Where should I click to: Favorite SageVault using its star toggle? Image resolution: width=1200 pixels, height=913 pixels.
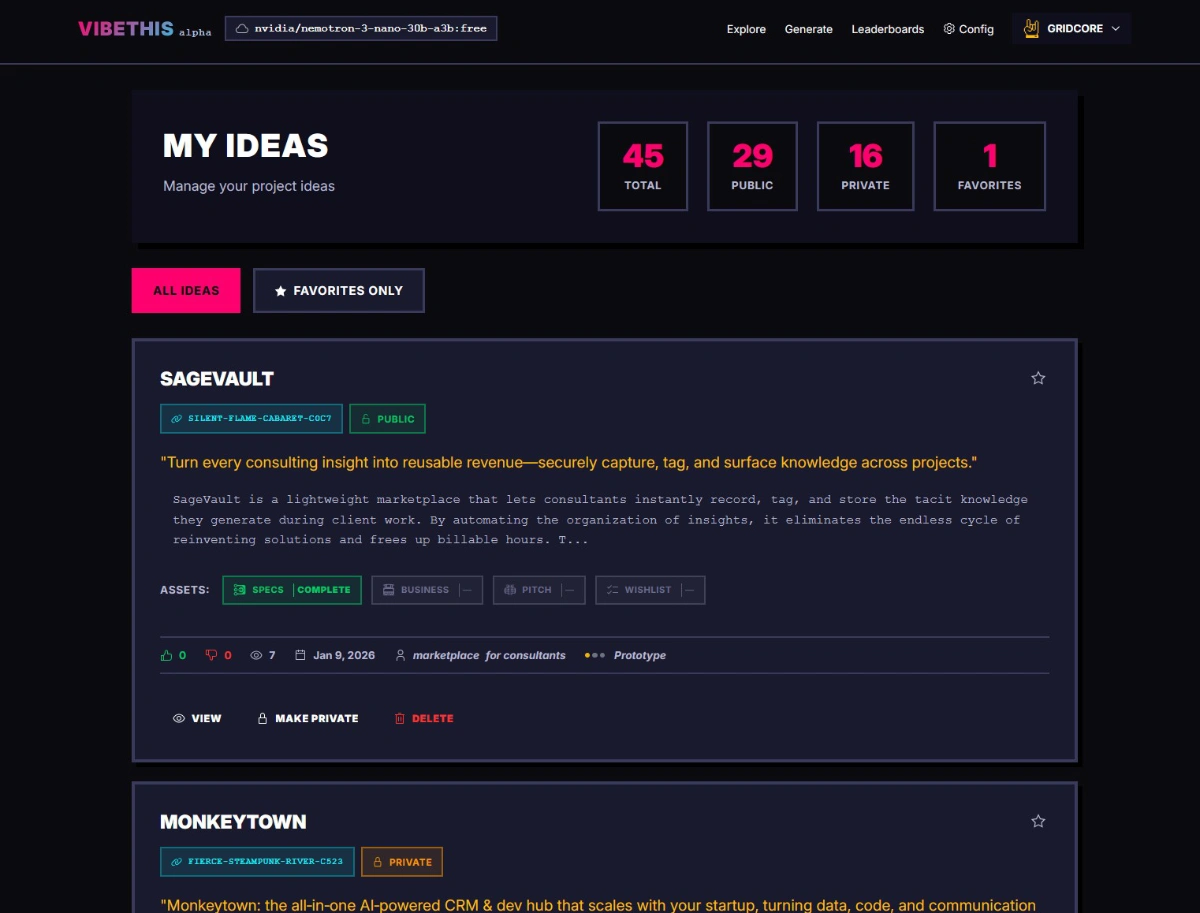1038,378
